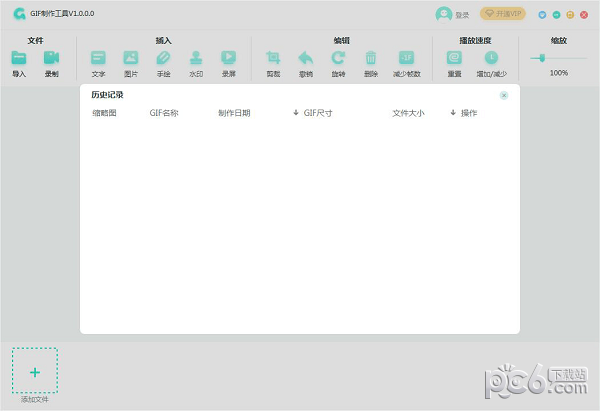The height and width of the screenshot is (411, 600).
Task: Click the user avatar login icon
Action: tap(443, 15)
